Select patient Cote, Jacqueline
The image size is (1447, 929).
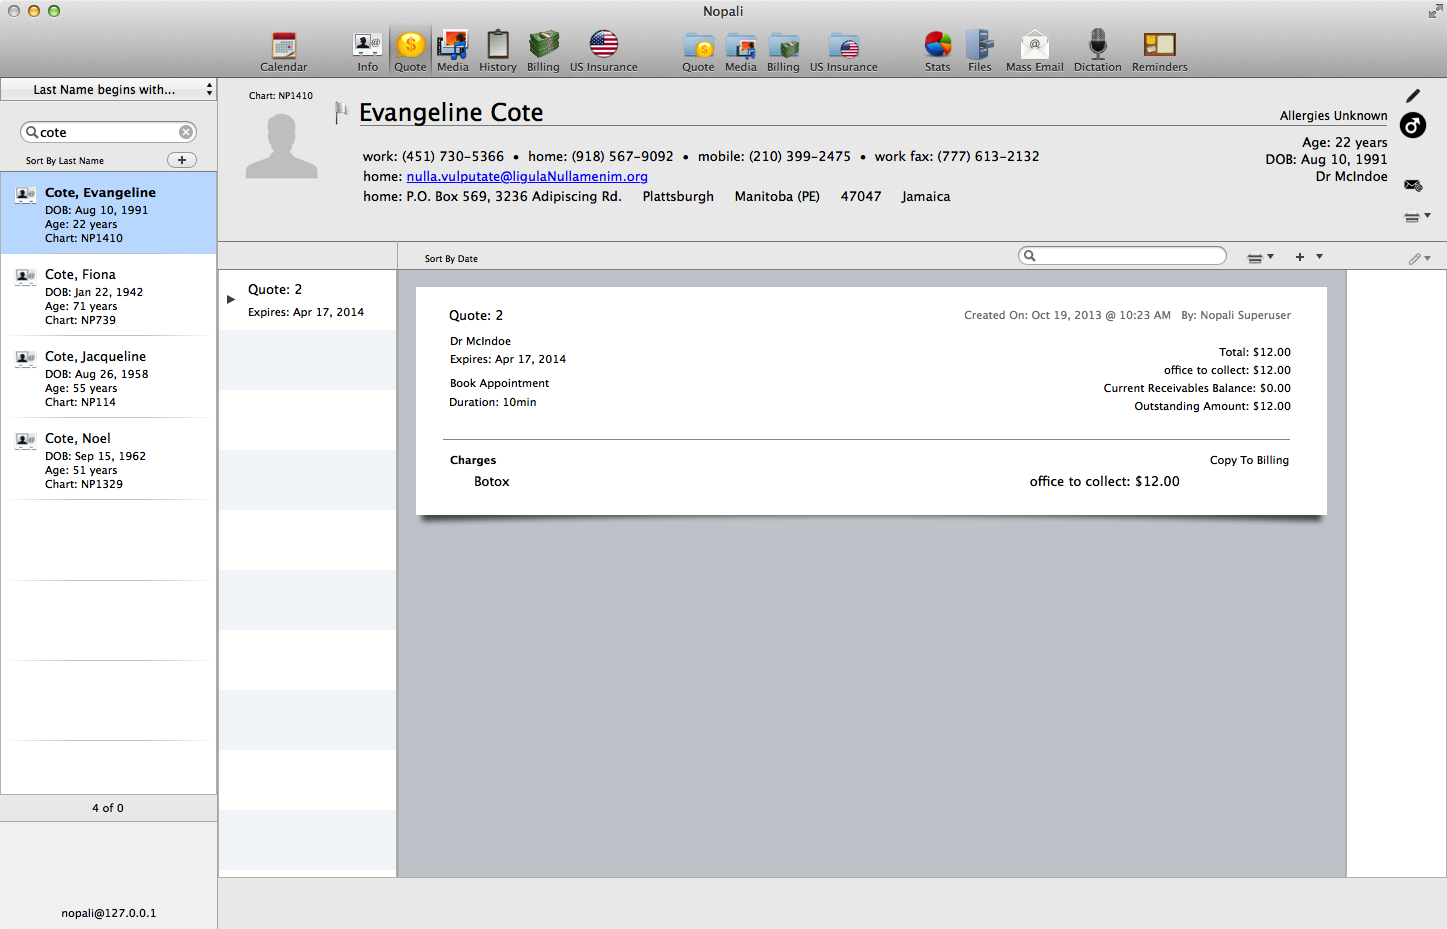point(108,378)
